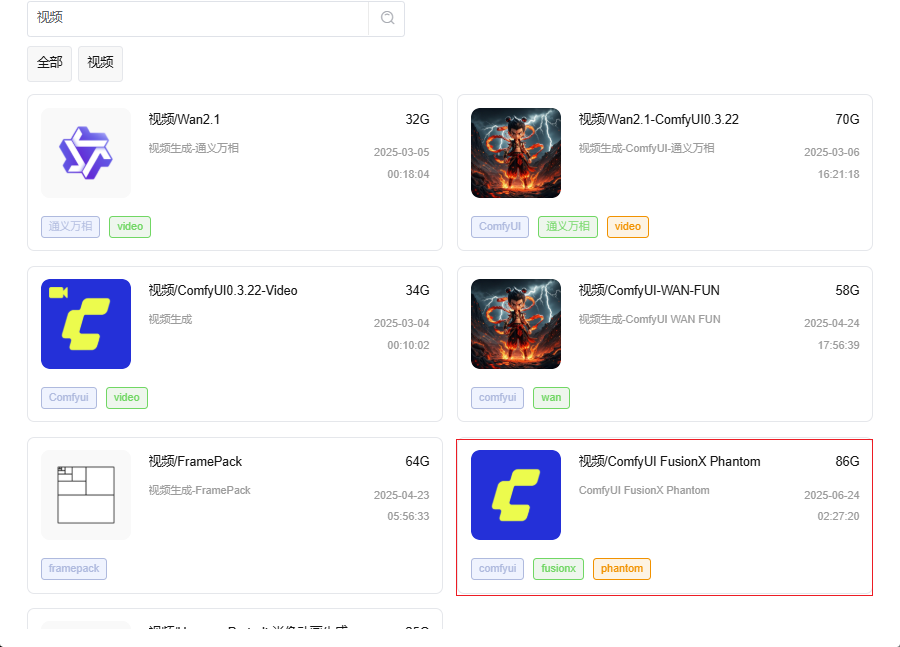Open the 视频/Wan2.1 title
Viewport: 900px width, 647px height.
(x=184, y=119)
